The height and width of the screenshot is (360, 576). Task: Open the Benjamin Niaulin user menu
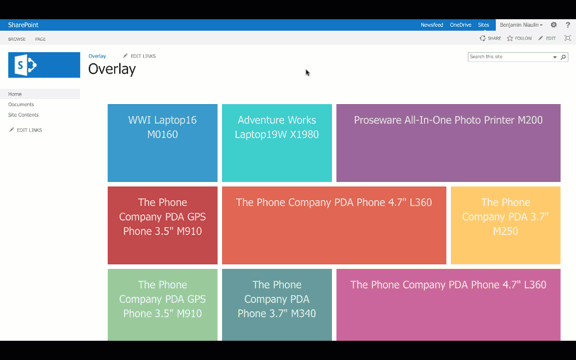[521, 25]
